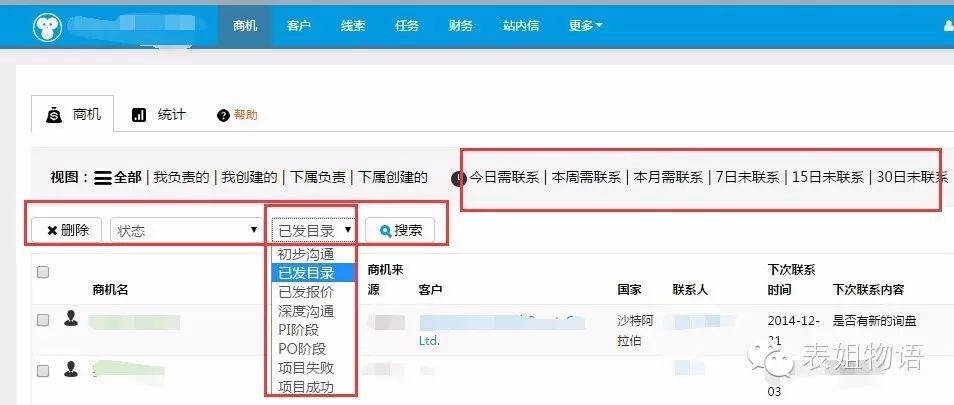Show the 全部 view
954x405 pixels.
point(127,178)
